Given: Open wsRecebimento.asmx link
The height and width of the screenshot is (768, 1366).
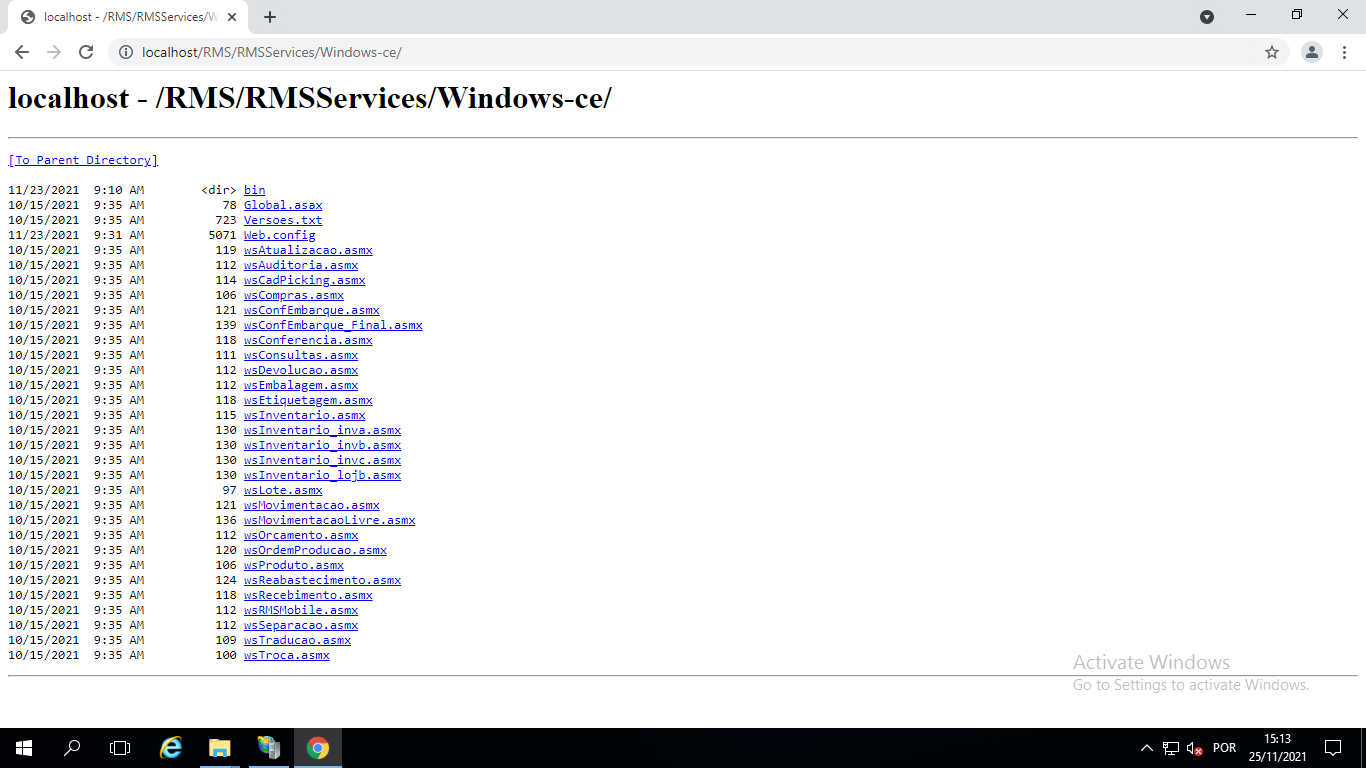Looking at the screenshot, I should [x=308, y=595].
